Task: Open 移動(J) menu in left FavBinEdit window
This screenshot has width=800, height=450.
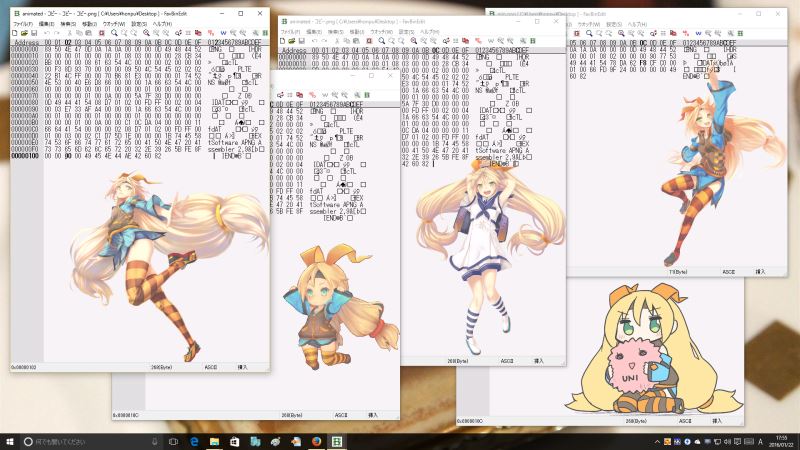Action: pyautogui.click(x=89, y=24)
